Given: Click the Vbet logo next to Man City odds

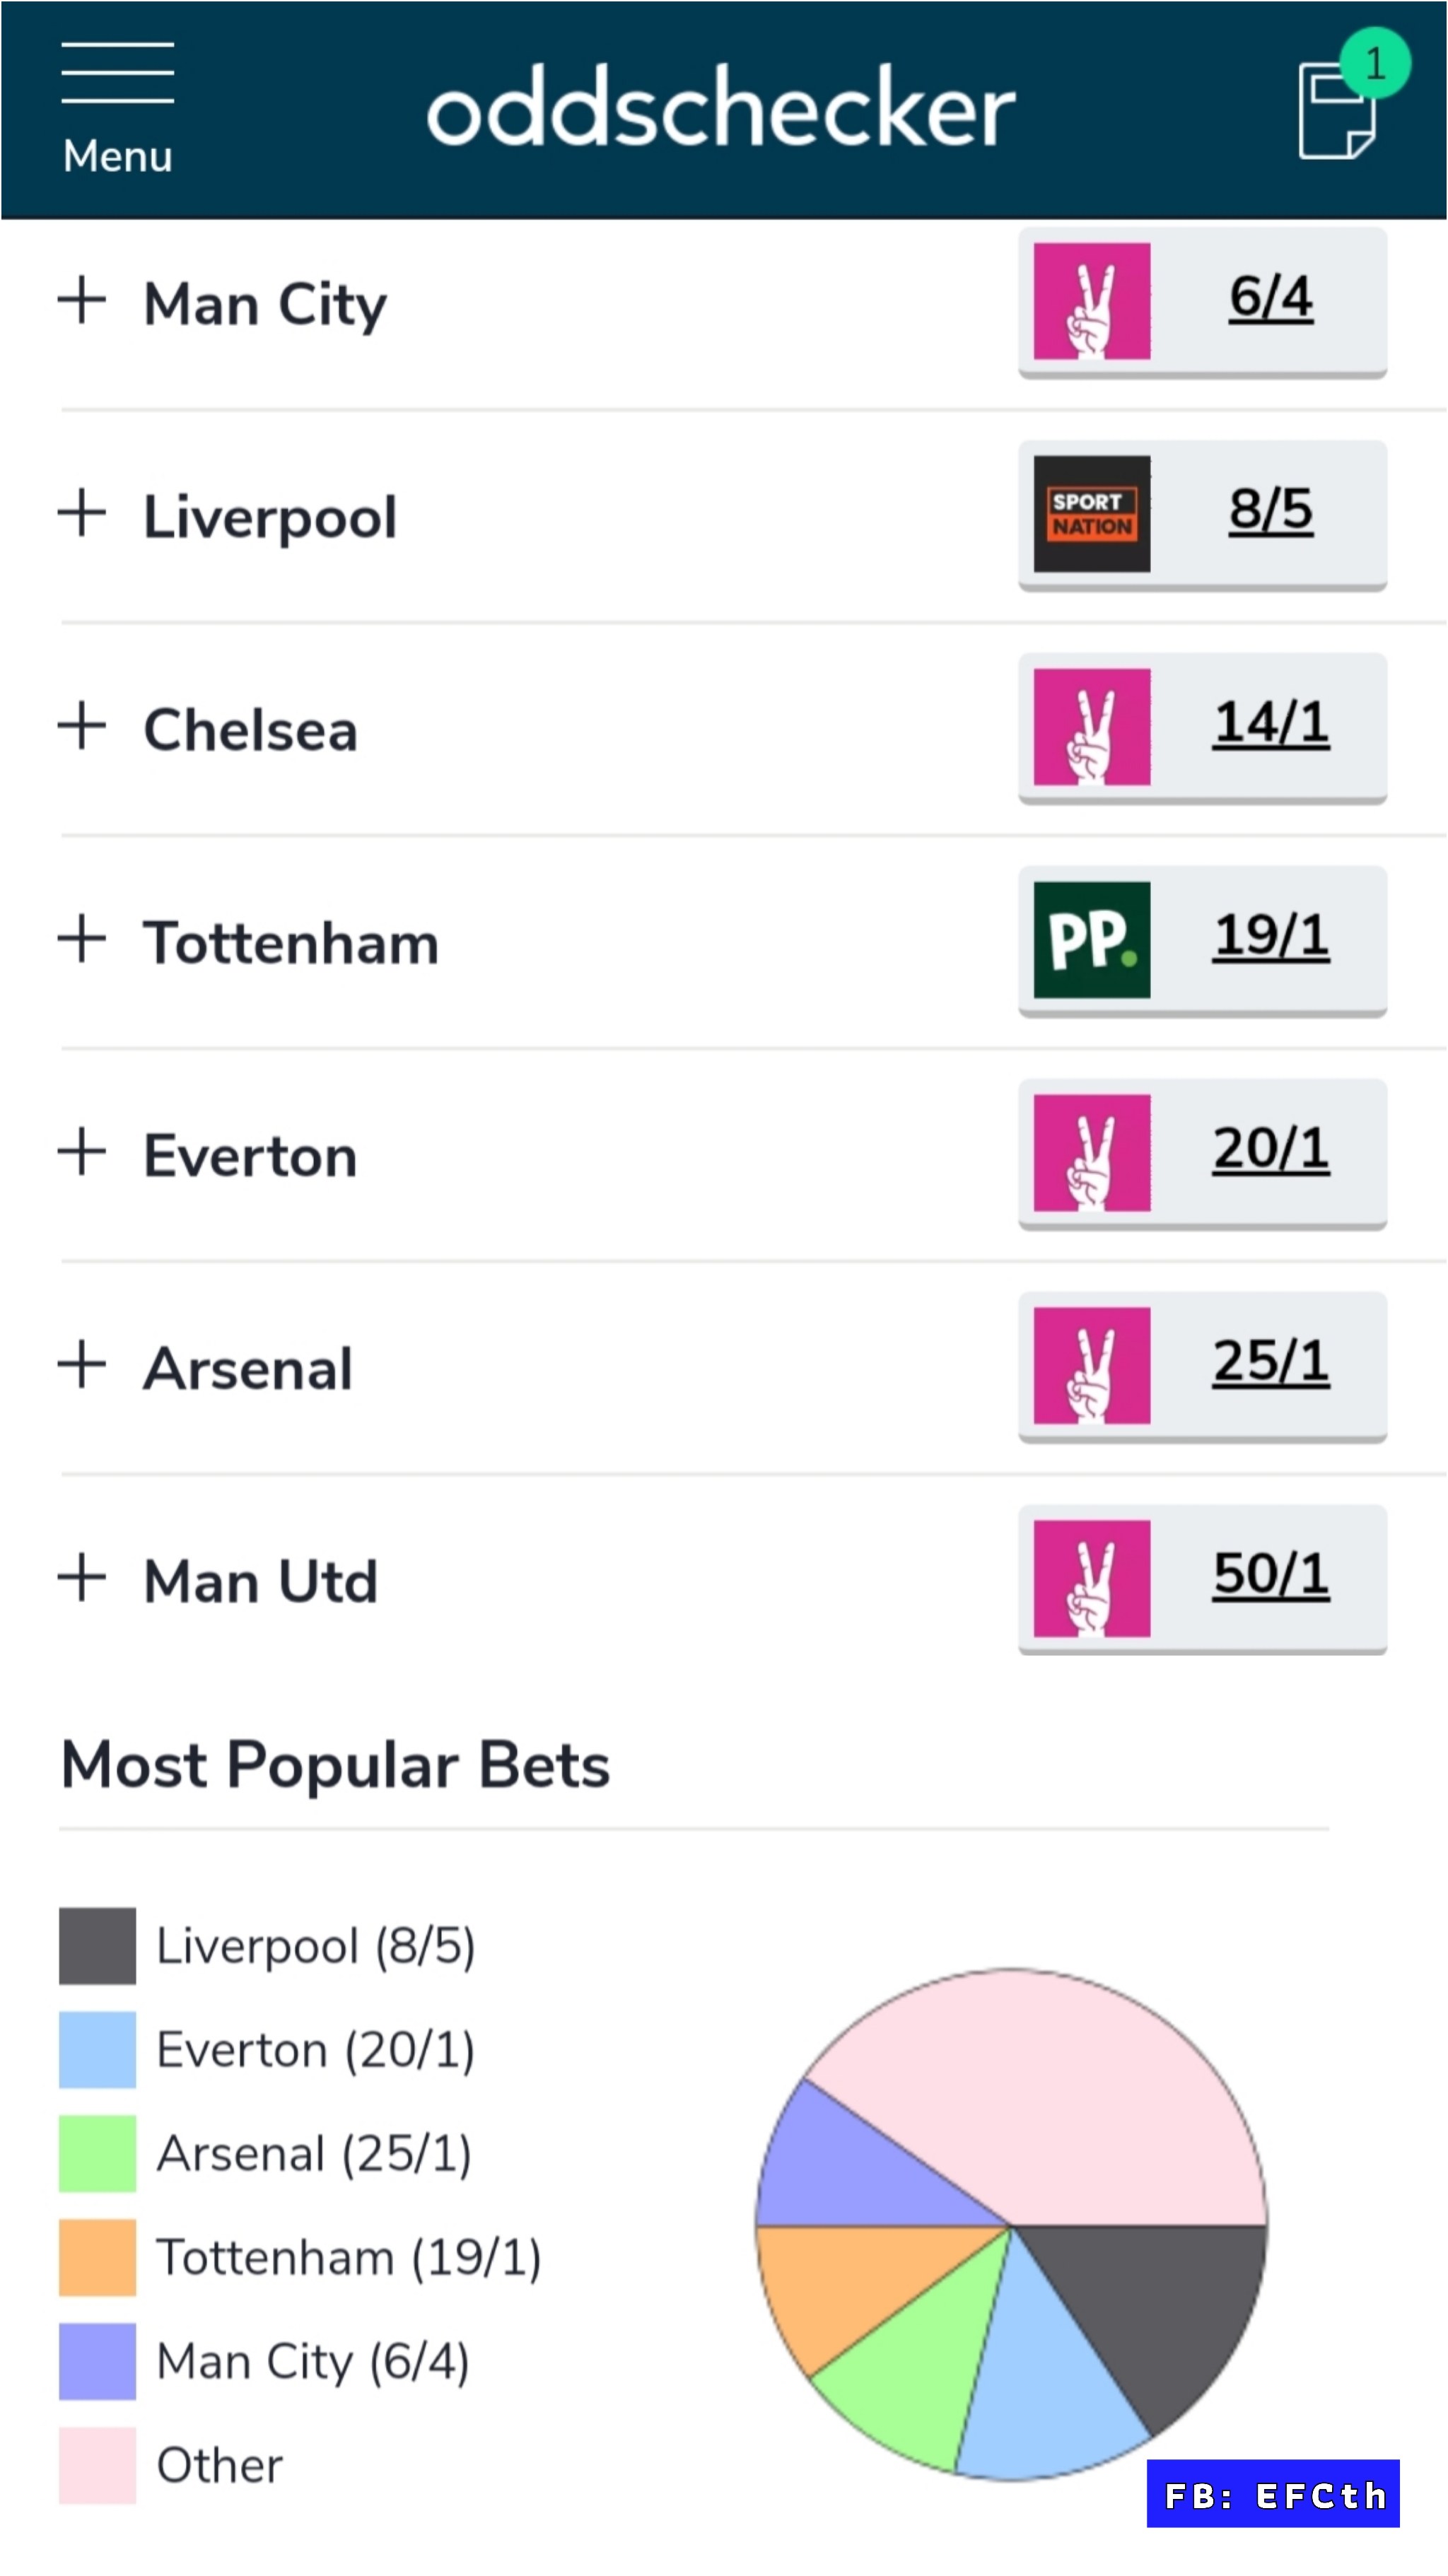Looking at the screenshot, I should click(1090, 303).
